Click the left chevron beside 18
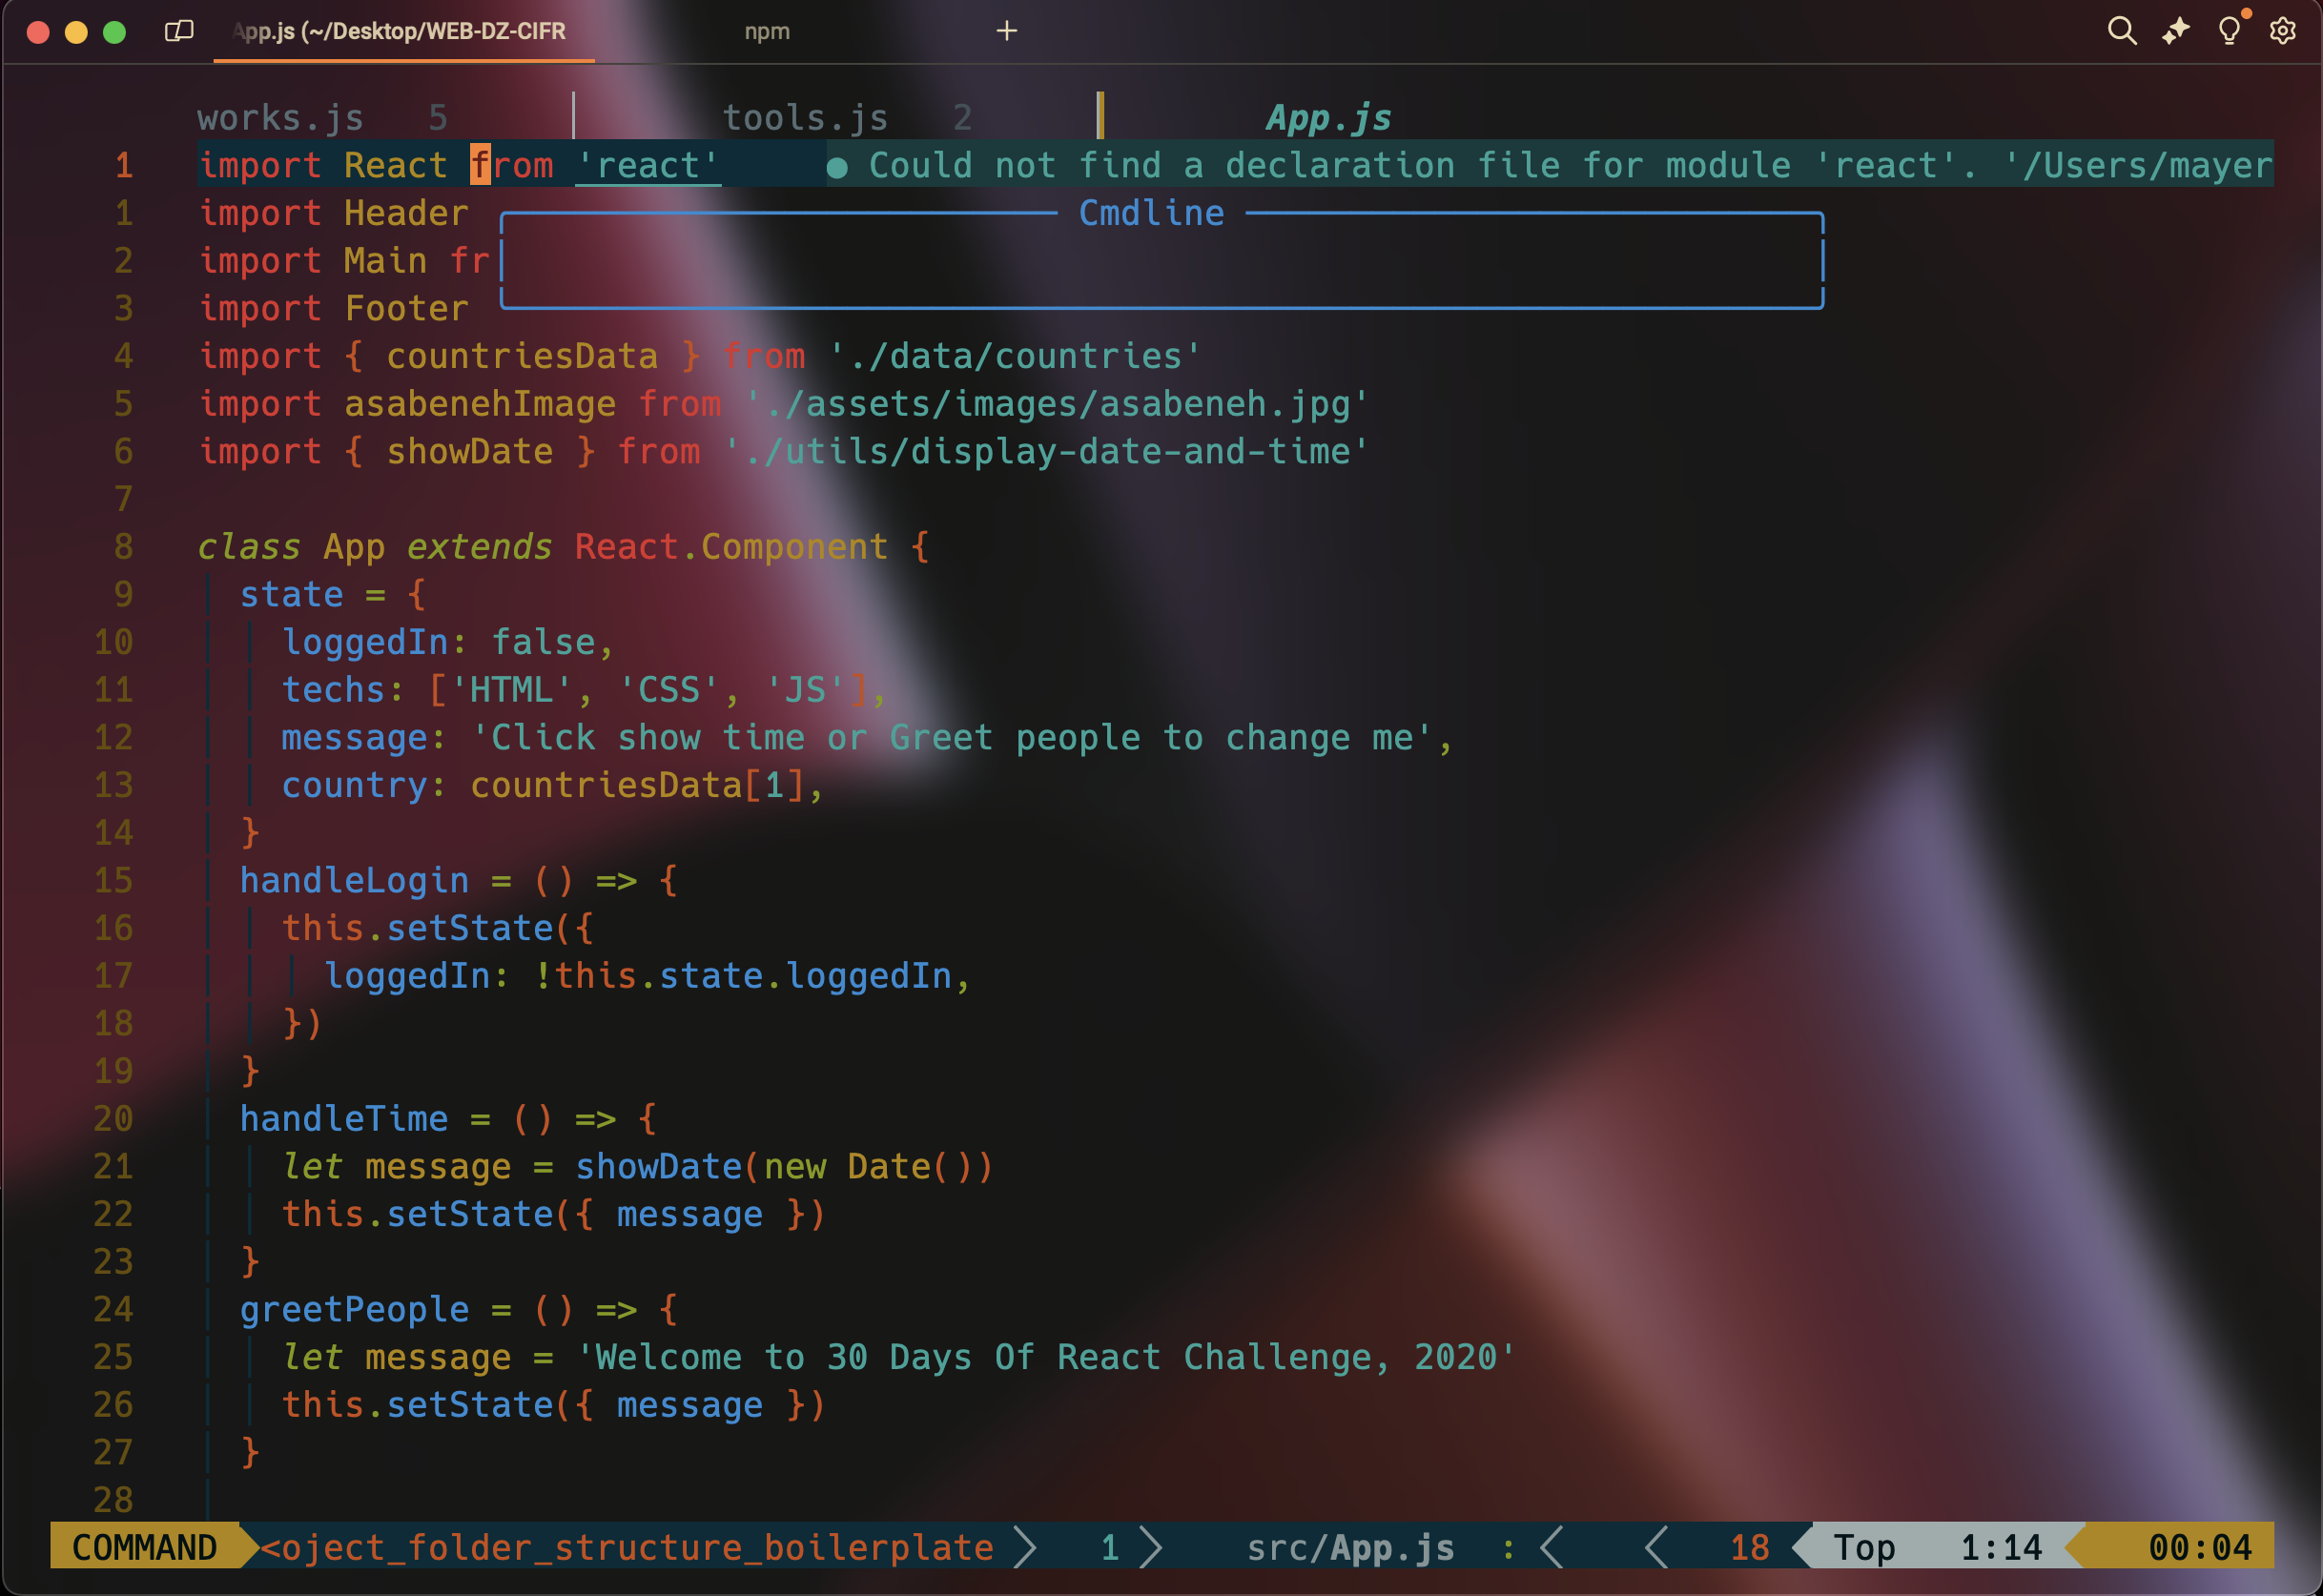 (x=1655, y=1547)
